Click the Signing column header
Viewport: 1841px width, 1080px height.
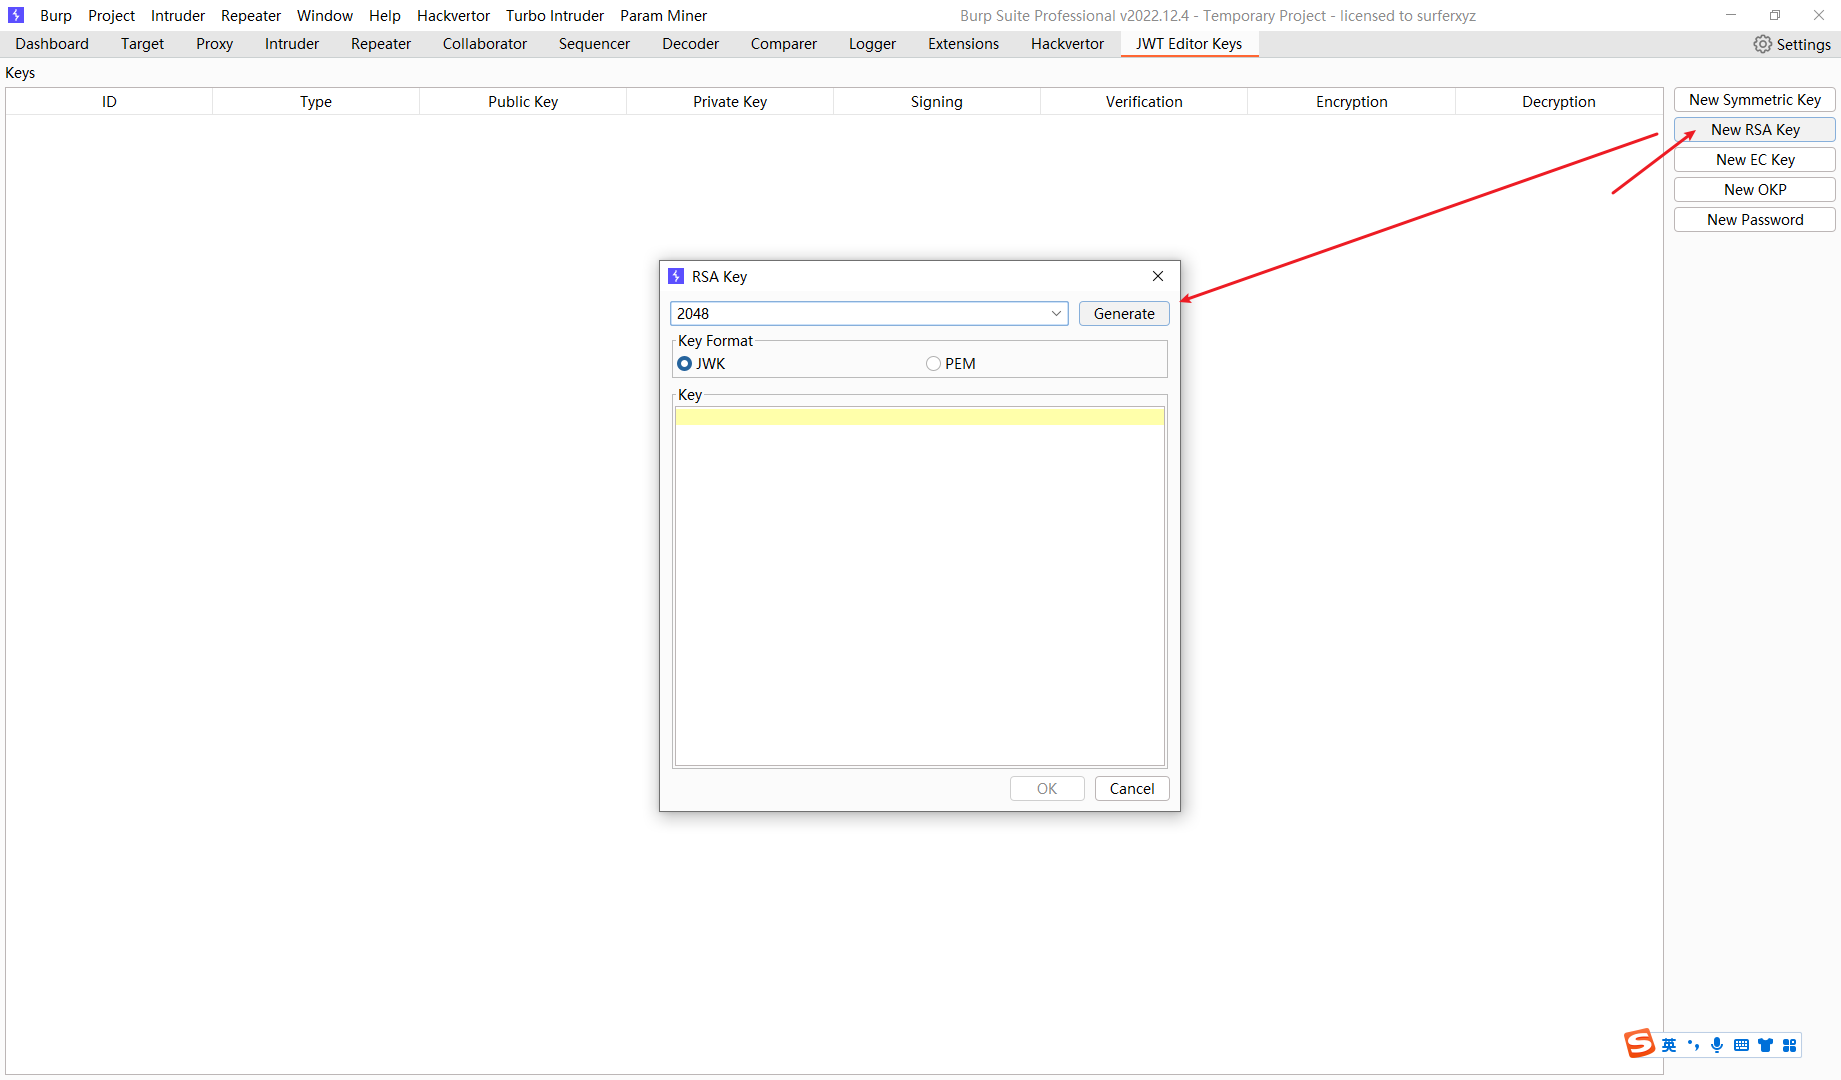937,102
